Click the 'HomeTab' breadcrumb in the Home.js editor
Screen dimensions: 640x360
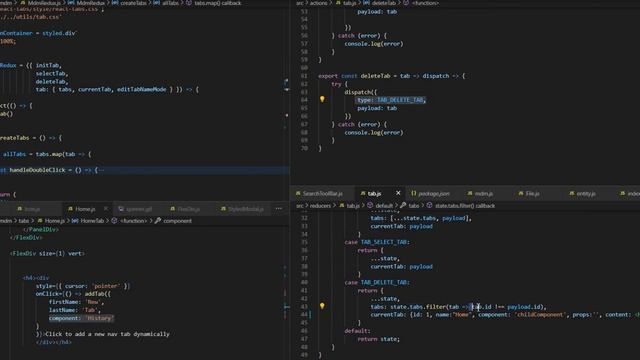[x=92, y=221]
